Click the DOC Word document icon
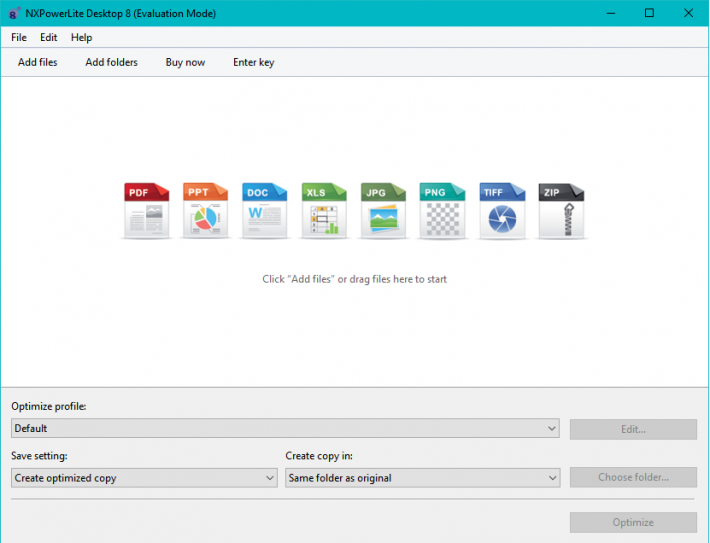 (264, 211)
